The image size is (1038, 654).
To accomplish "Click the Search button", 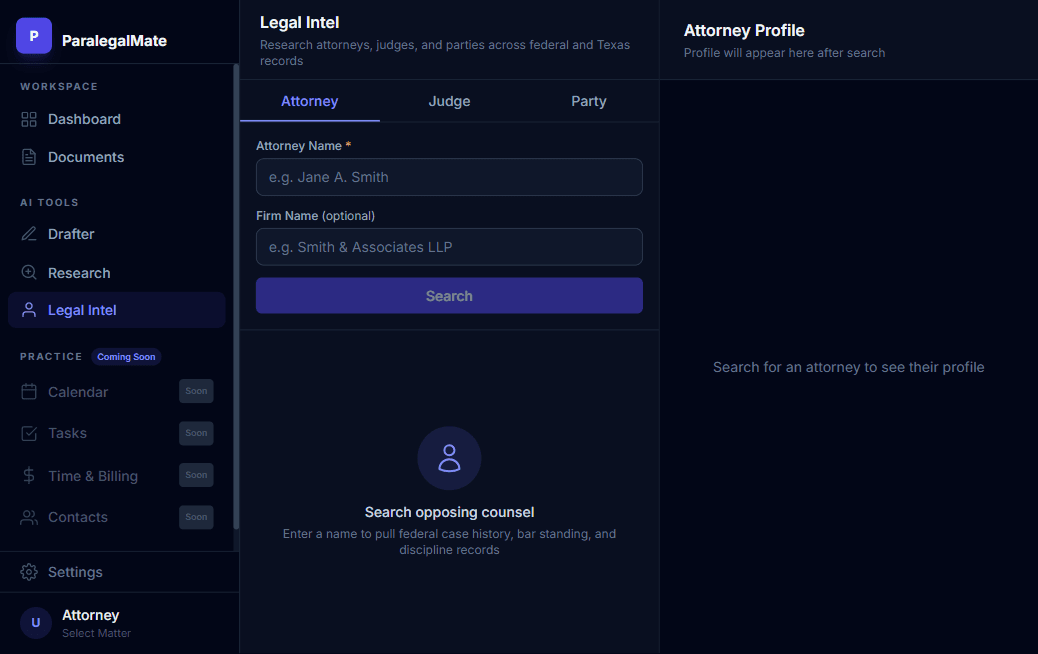I will [x=449, y=296].
